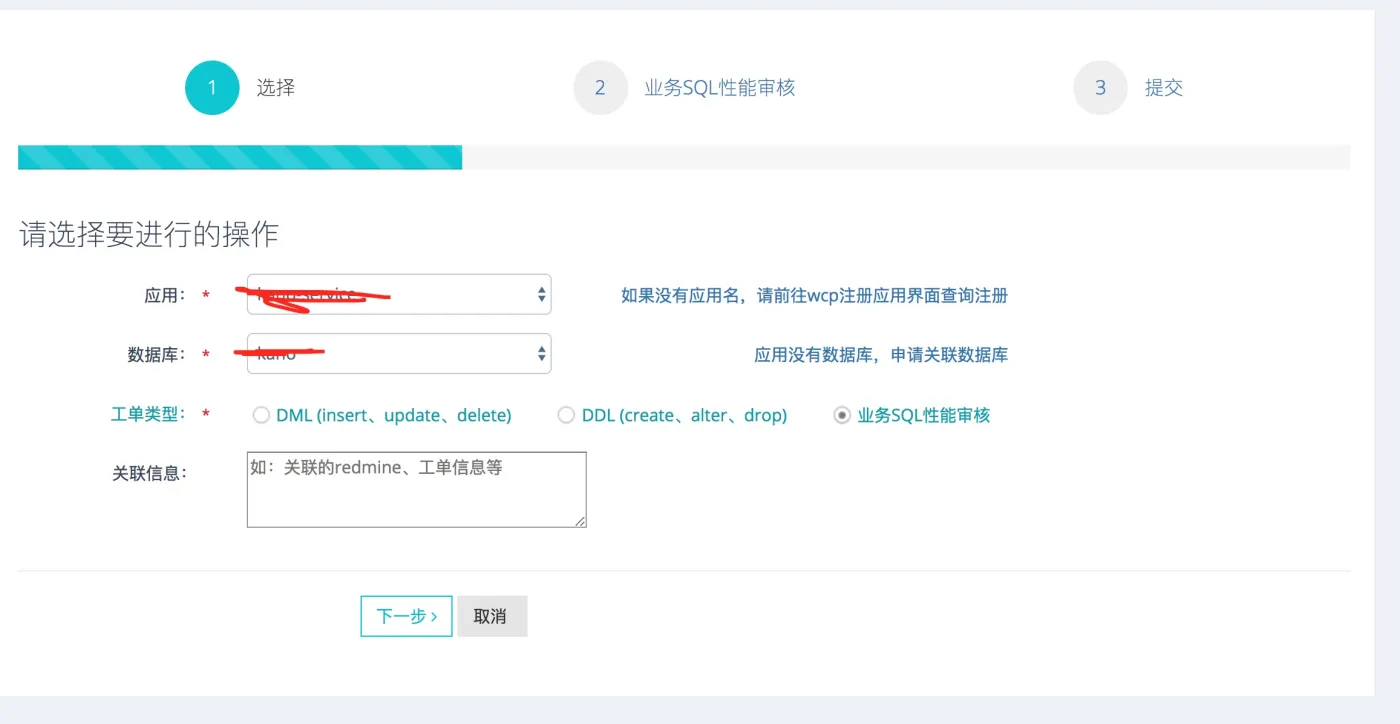Open the 数据库 dropdown
The height and width of the screenshot is (724, 1400).
click(x=399, y=353)
